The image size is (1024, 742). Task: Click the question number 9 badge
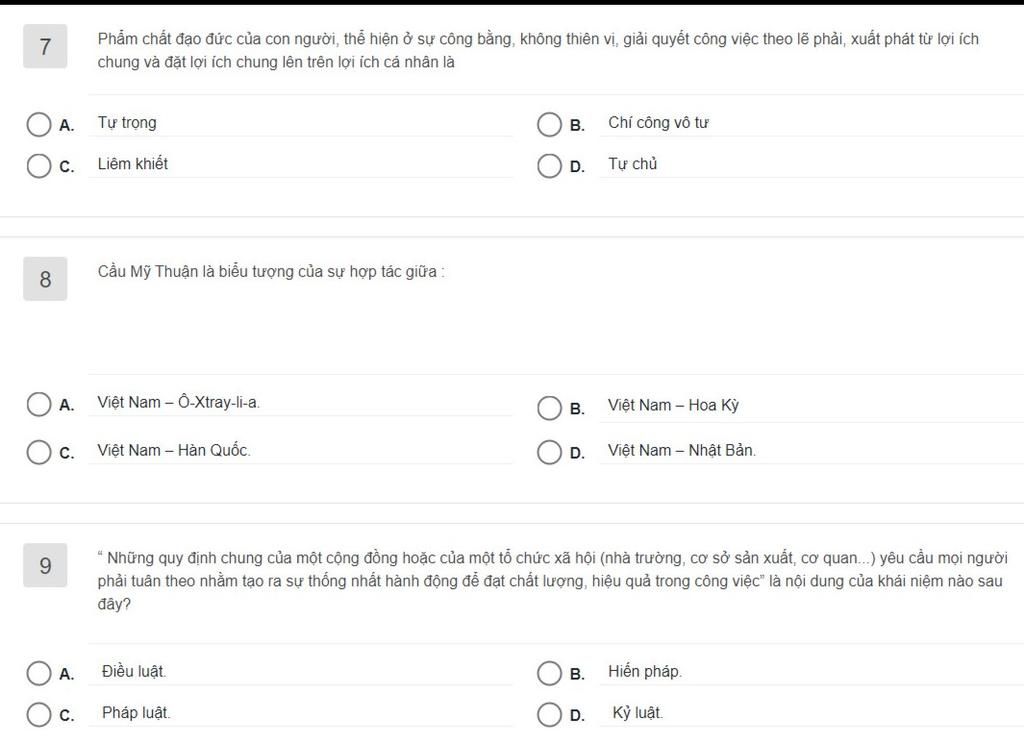pos(45,565)
